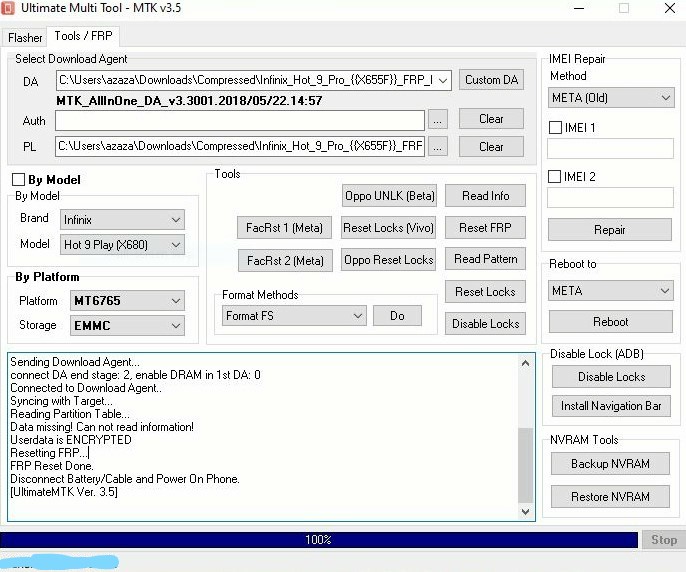Click the Auth path input field
The height and width of the screenshot is (572, 686).
point(240,120)
